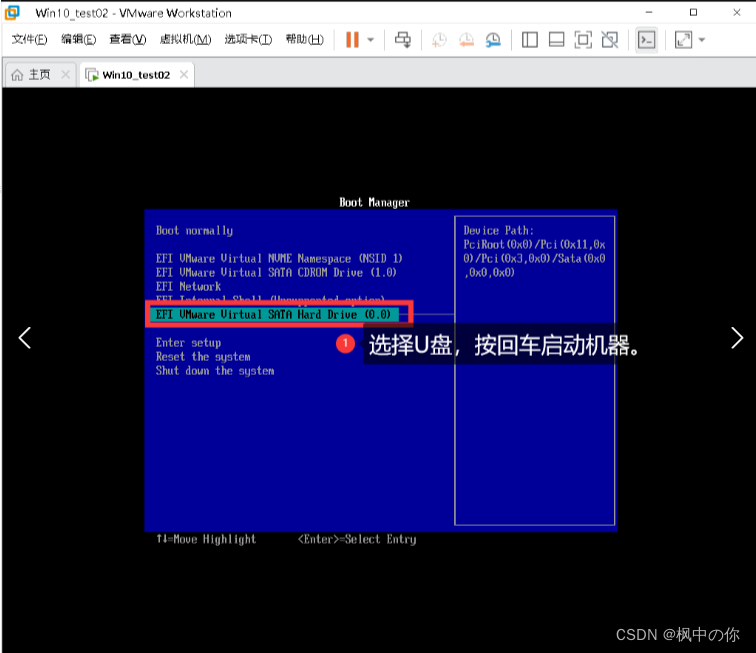Image resolution: width=756 pixels, height=653 pixels.
Task: Open the 查看(V) menu
Action: (x=128, y=39)
